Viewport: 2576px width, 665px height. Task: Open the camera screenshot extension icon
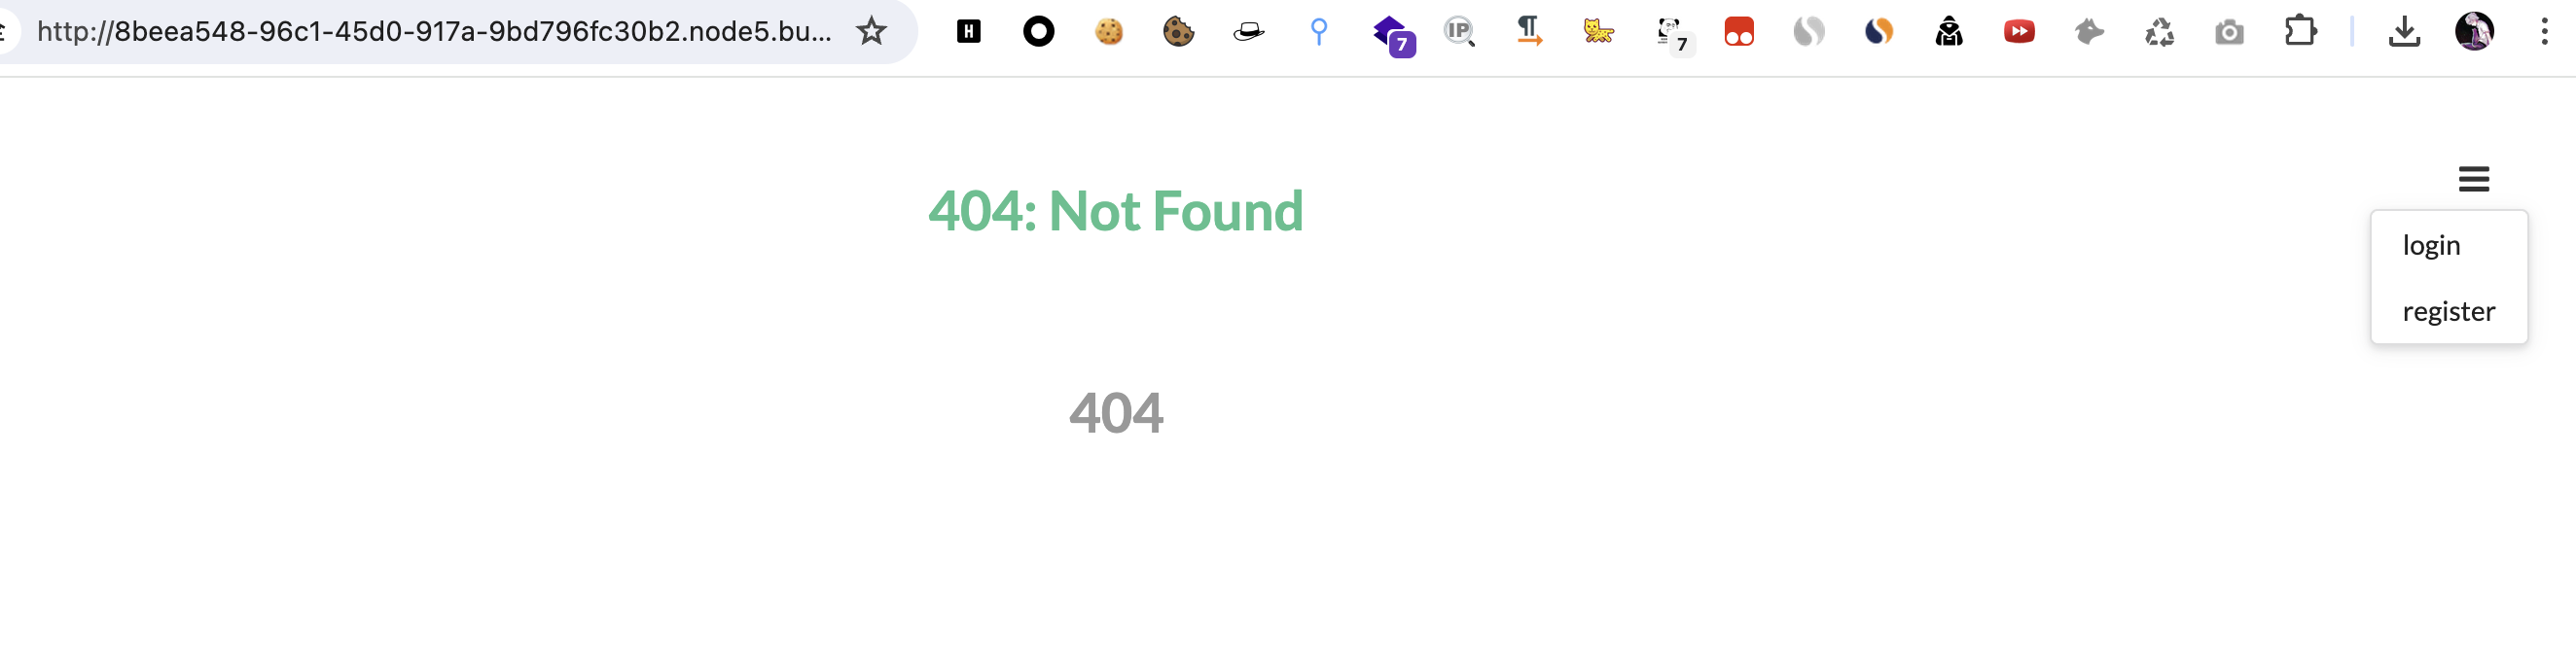pos(2229,33)
